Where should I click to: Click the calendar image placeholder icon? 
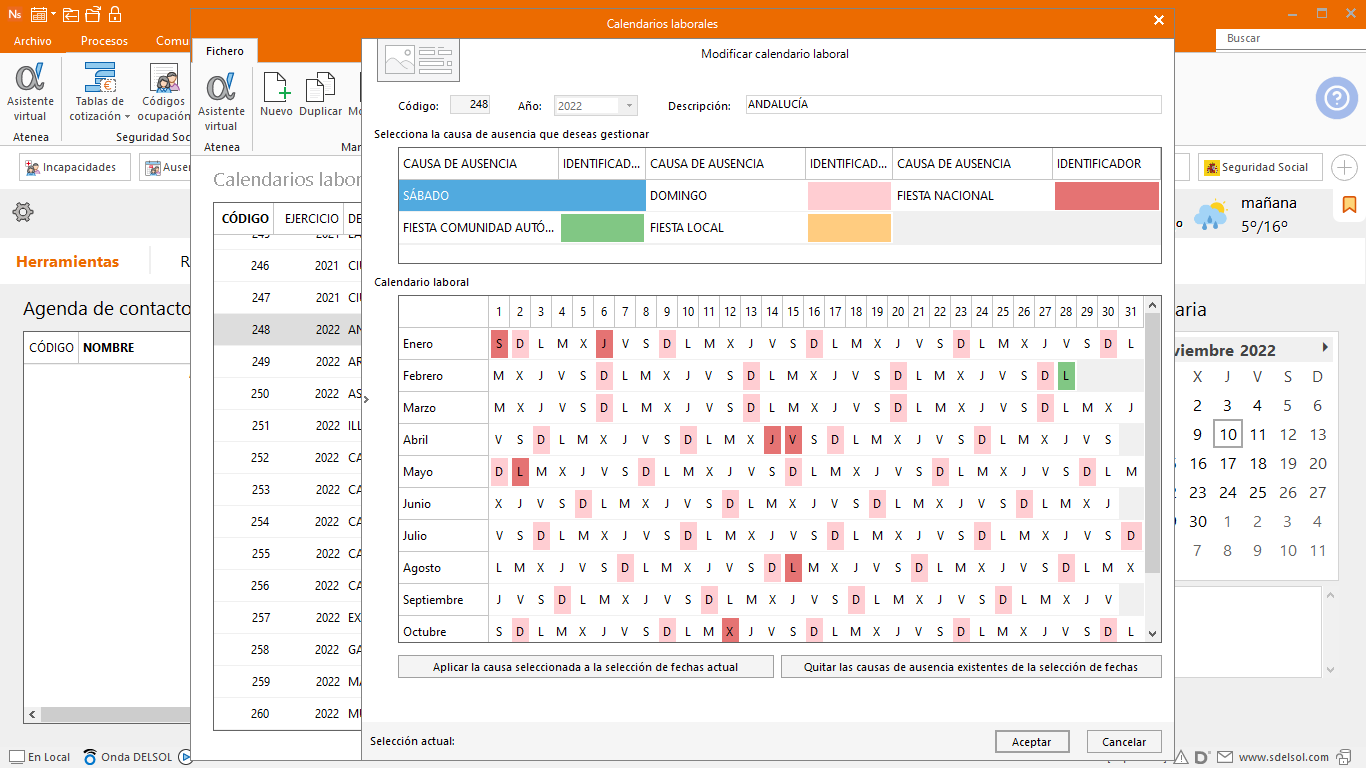coord(418,60)
